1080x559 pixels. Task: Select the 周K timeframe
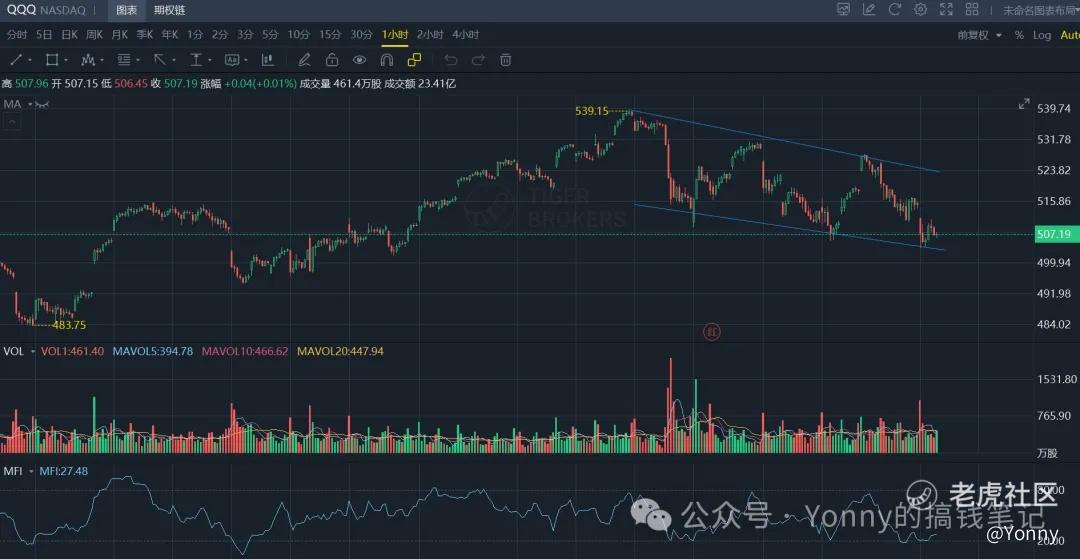pyautogui.click(x=94, y=34)
